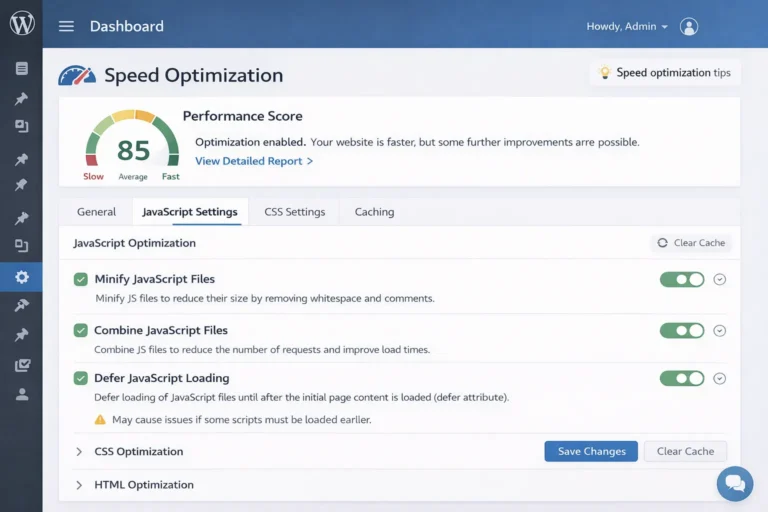Open the Howdy, Admin dropdown
The image size is (768, 512).
626,27
